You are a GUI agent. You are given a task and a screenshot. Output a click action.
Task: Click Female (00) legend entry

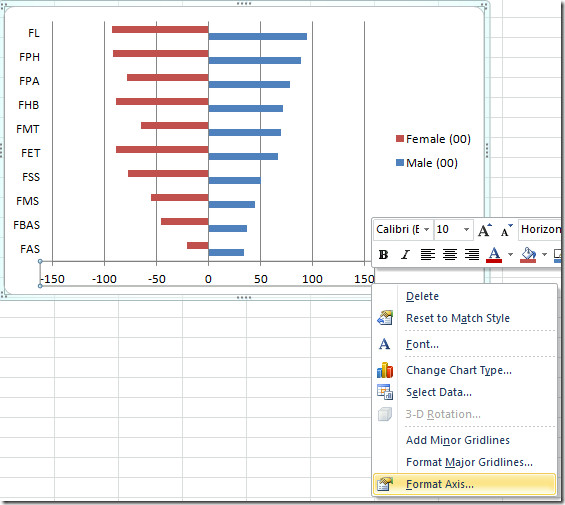pyautogui.click(x=433, y=139)
